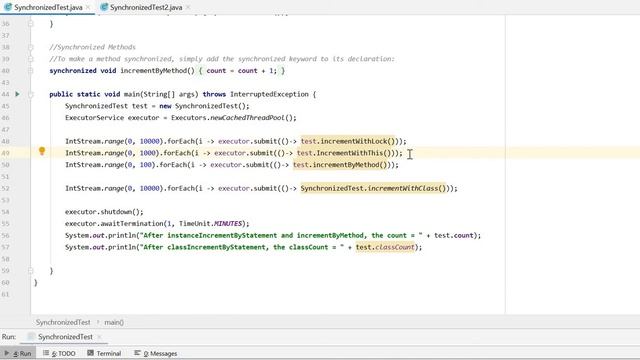Collapse the fold end marker on line 59

point(31,271)
